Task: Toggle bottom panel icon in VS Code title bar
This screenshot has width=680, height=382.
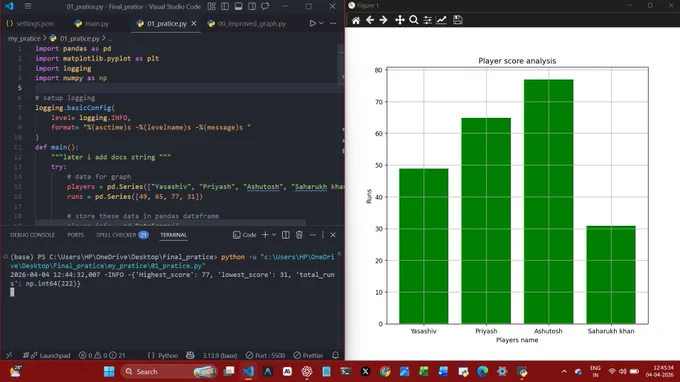Action: 238,7
